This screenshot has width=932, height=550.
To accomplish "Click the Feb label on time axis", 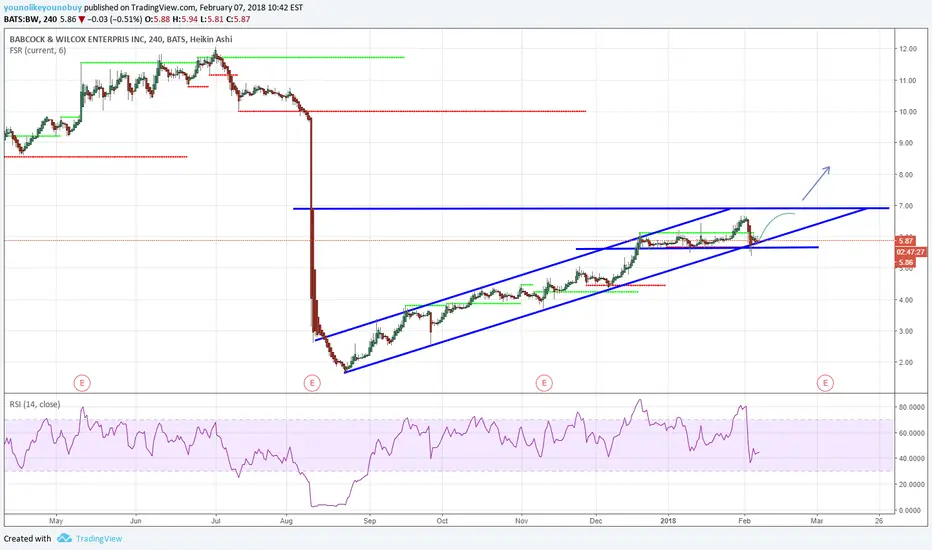I will click(x=744, y=521).
